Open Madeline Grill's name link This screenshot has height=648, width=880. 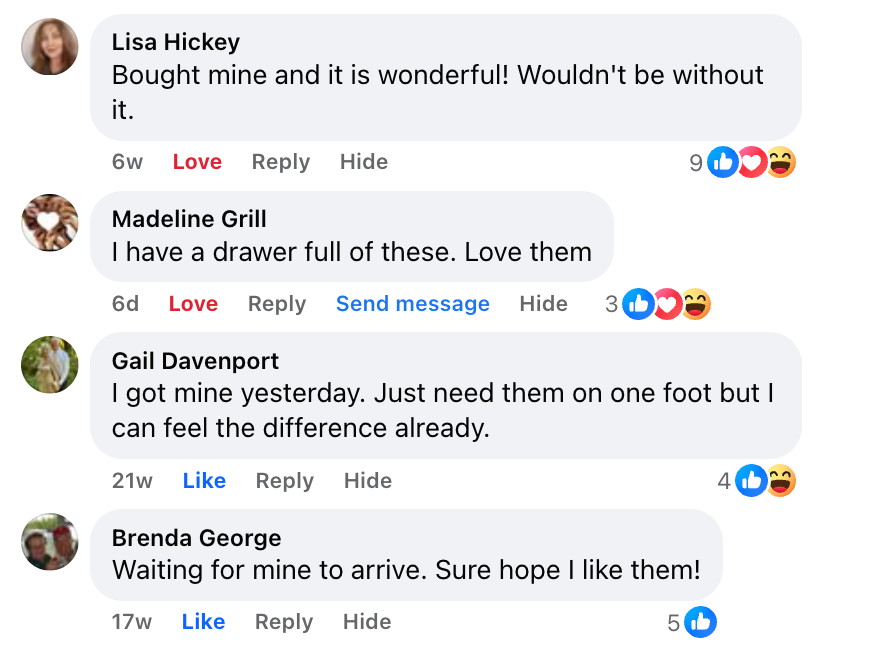(189, 219)
